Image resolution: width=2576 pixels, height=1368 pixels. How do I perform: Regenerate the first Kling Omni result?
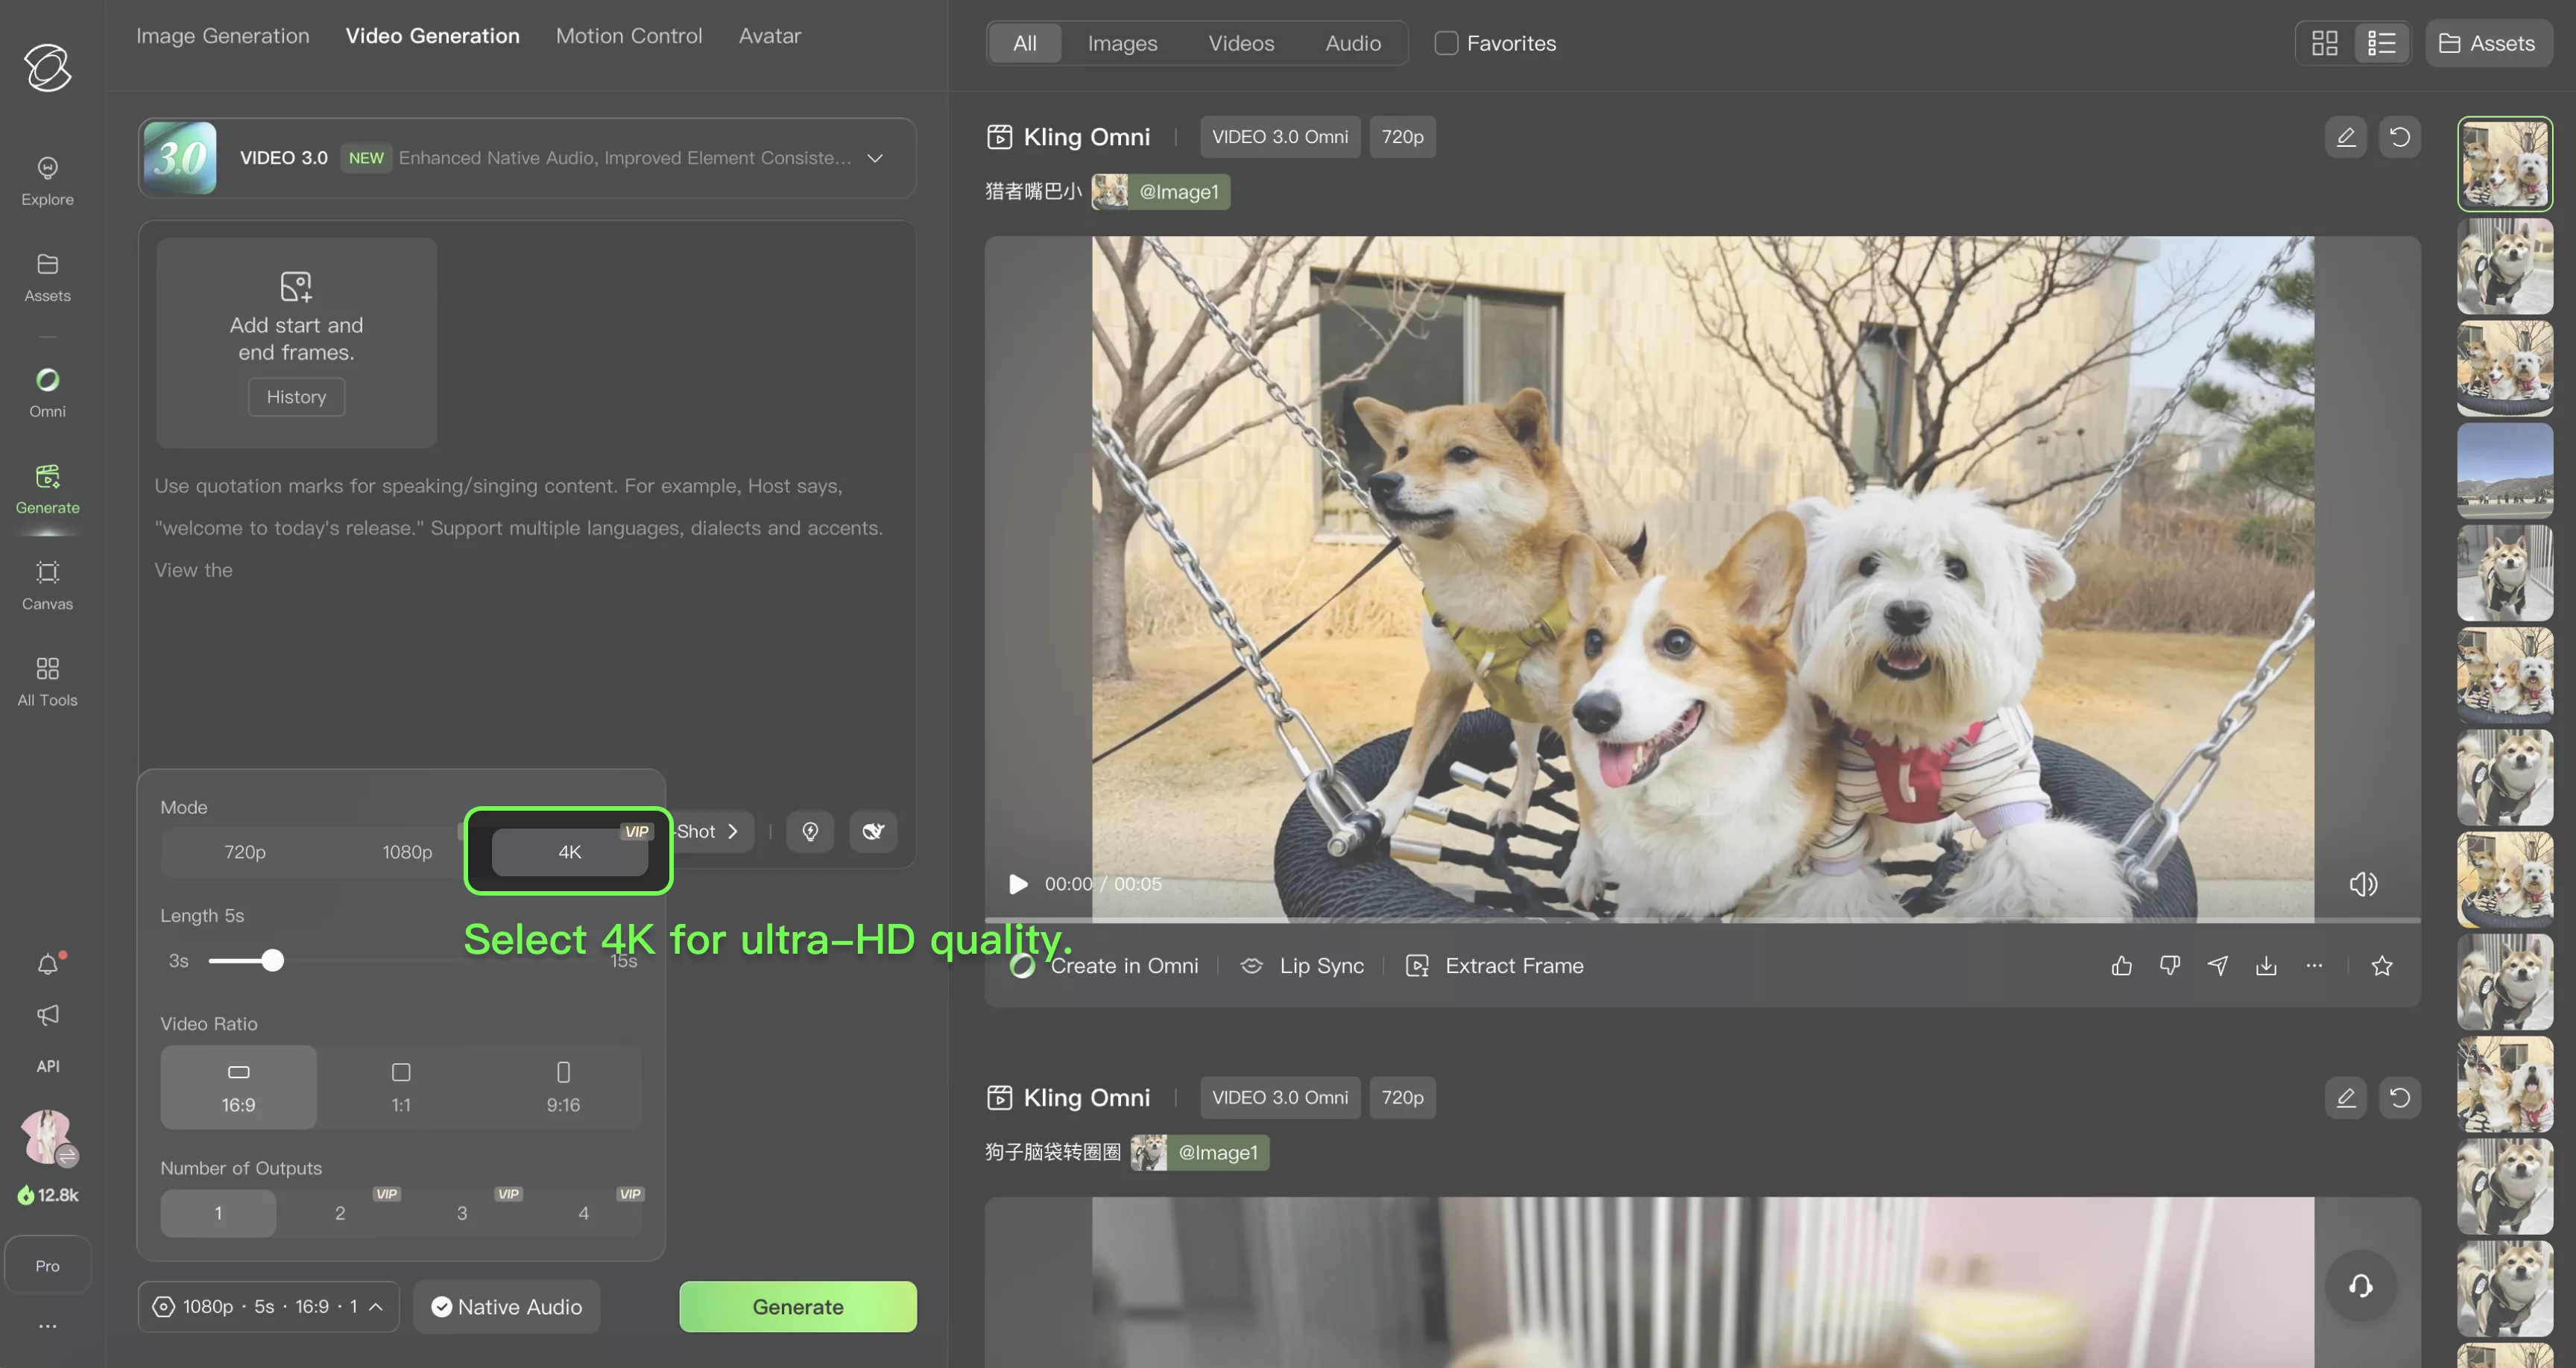point(2400,137)
